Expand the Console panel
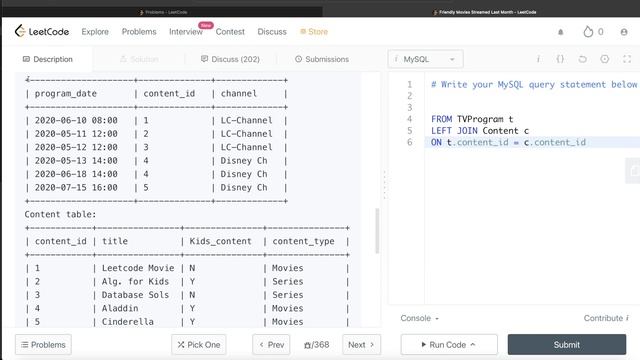This screenshot has width=640, height=360. tap(419, 318)
